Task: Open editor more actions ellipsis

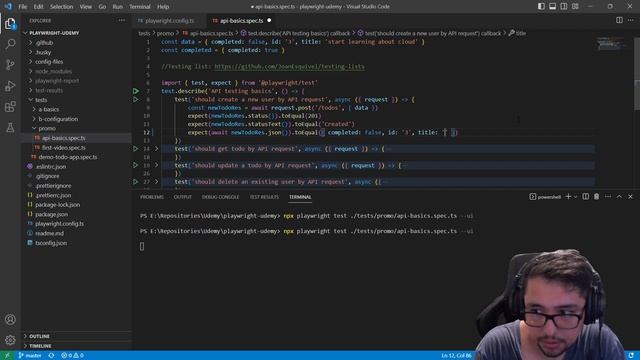Action: click(x=631, y=20)
